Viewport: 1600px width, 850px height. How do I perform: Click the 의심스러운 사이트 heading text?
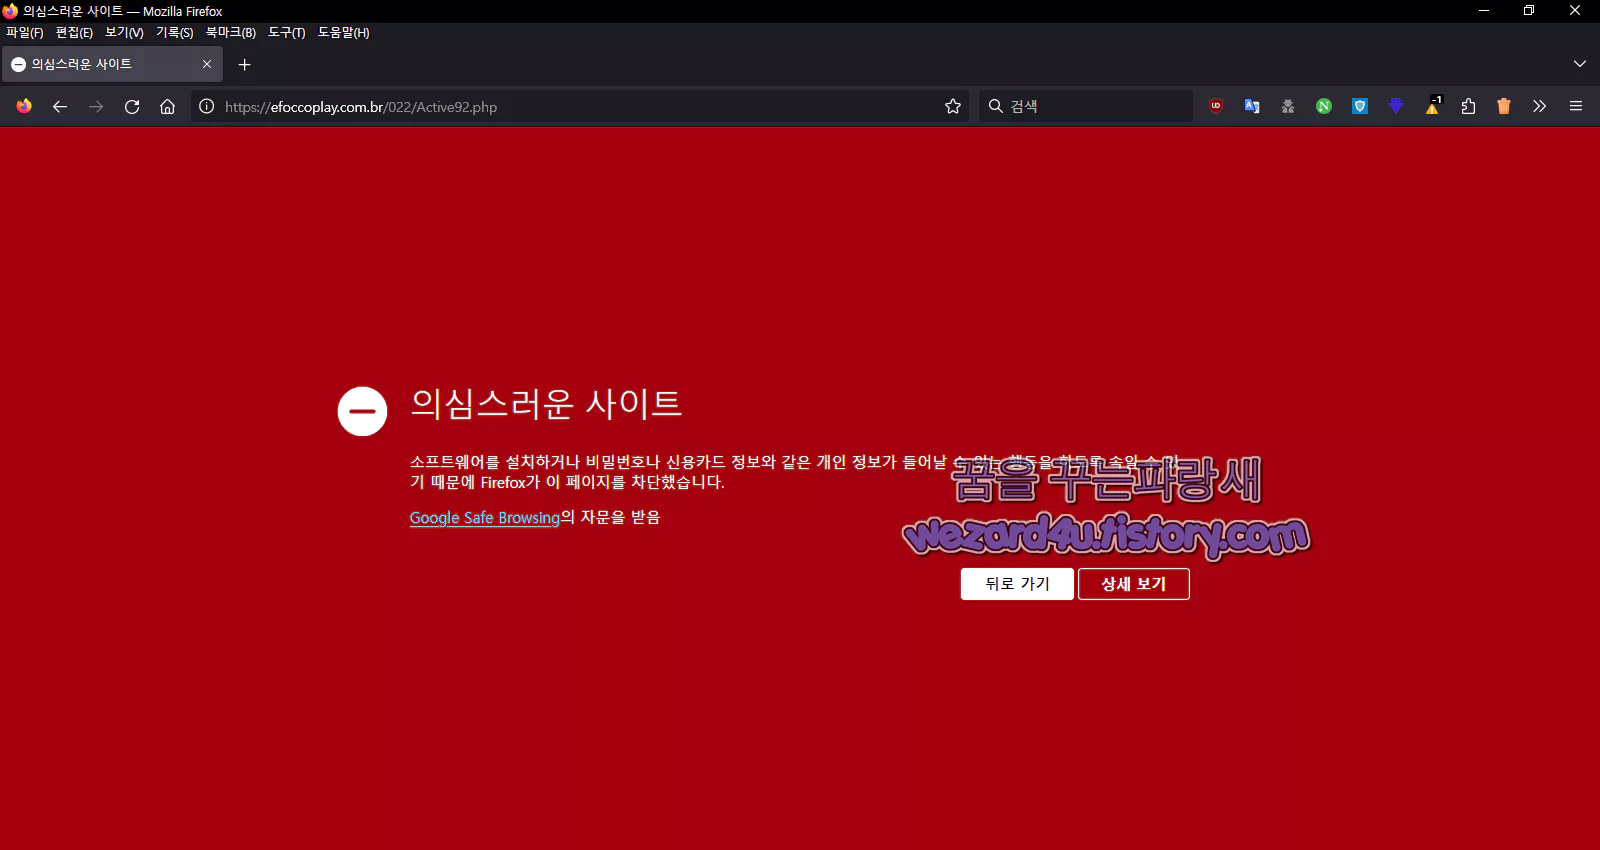pyautogui.click(x=546, y=404)
